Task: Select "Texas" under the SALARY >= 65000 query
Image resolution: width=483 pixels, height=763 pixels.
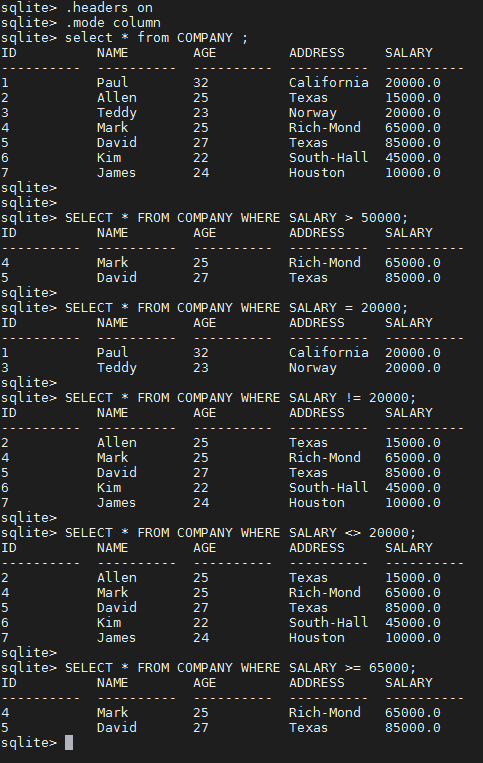Action: 308,728
